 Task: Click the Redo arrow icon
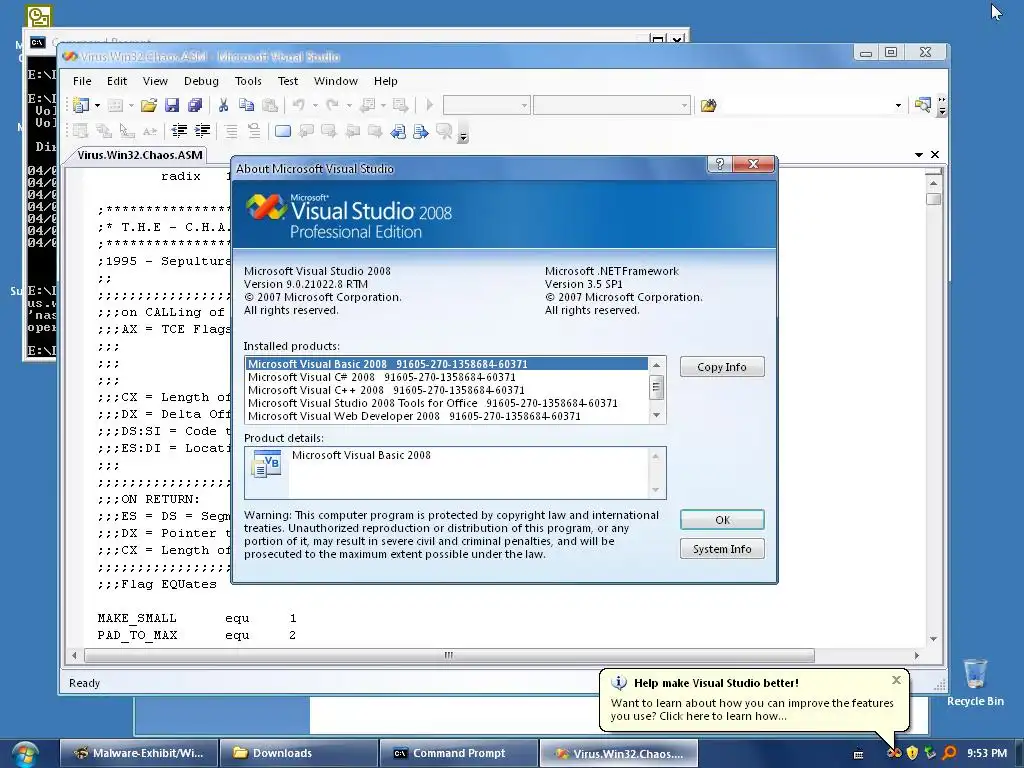click(333, 105)
